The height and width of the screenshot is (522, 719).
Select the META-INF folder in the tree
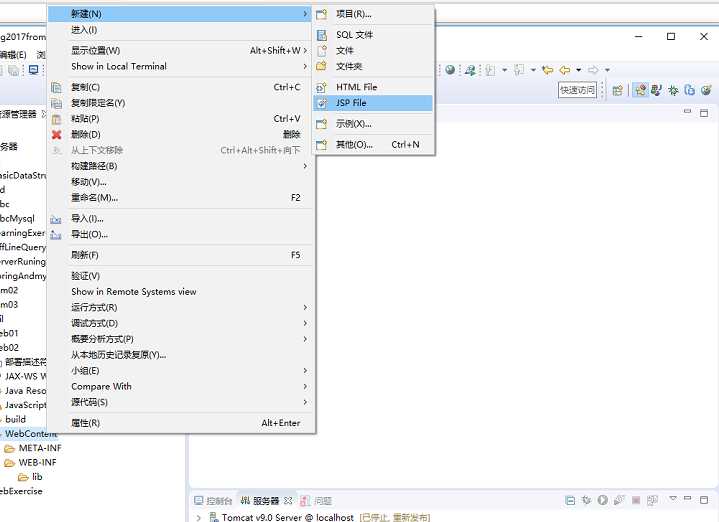[33, 448]
